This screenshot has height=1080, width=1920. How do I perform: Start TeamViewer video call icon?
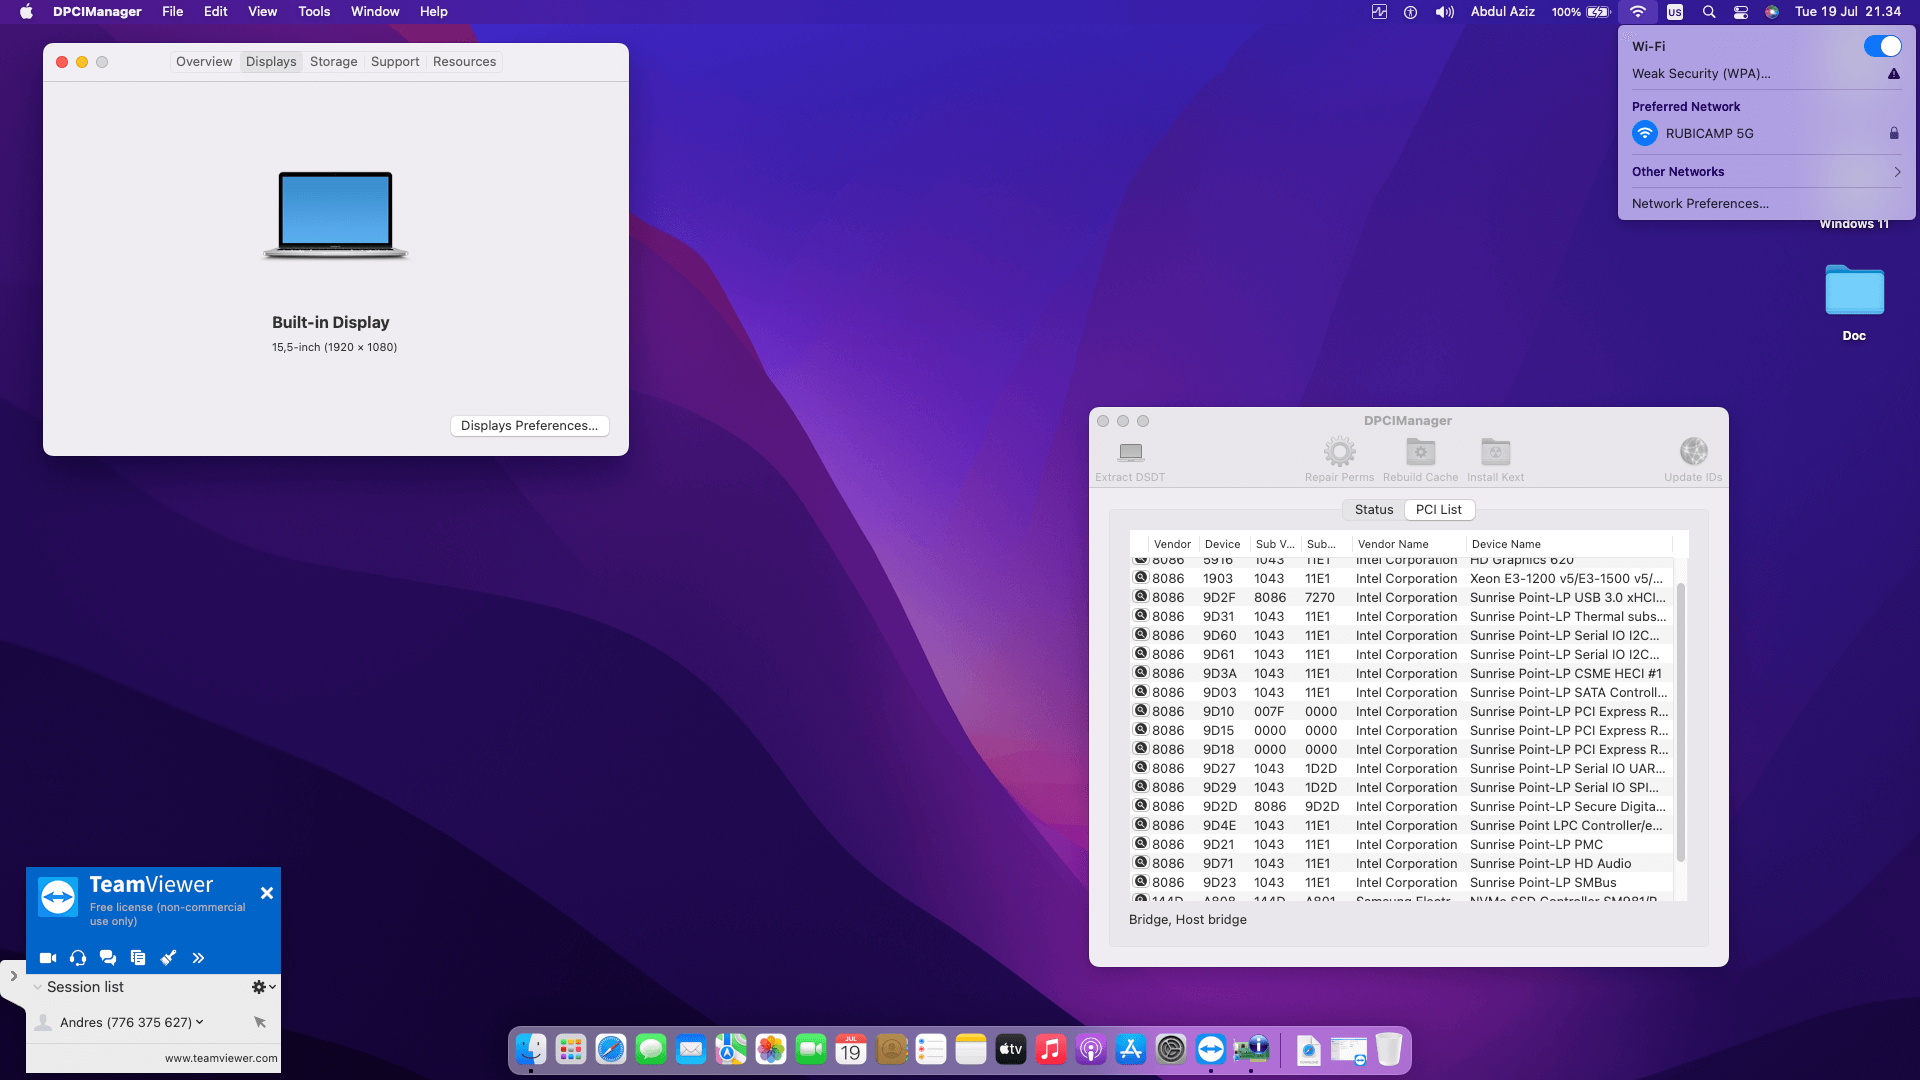pyautogui.click(x=47, y=958)
